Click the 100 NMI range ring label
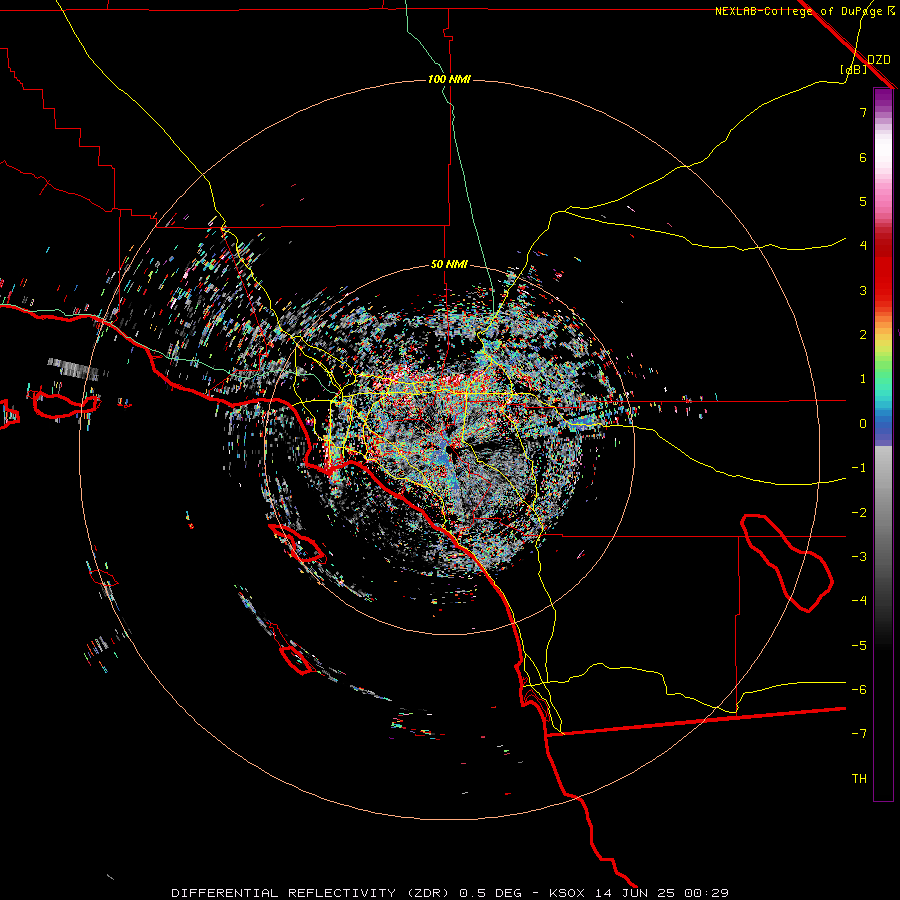900x900 pixels. [449, 79]
